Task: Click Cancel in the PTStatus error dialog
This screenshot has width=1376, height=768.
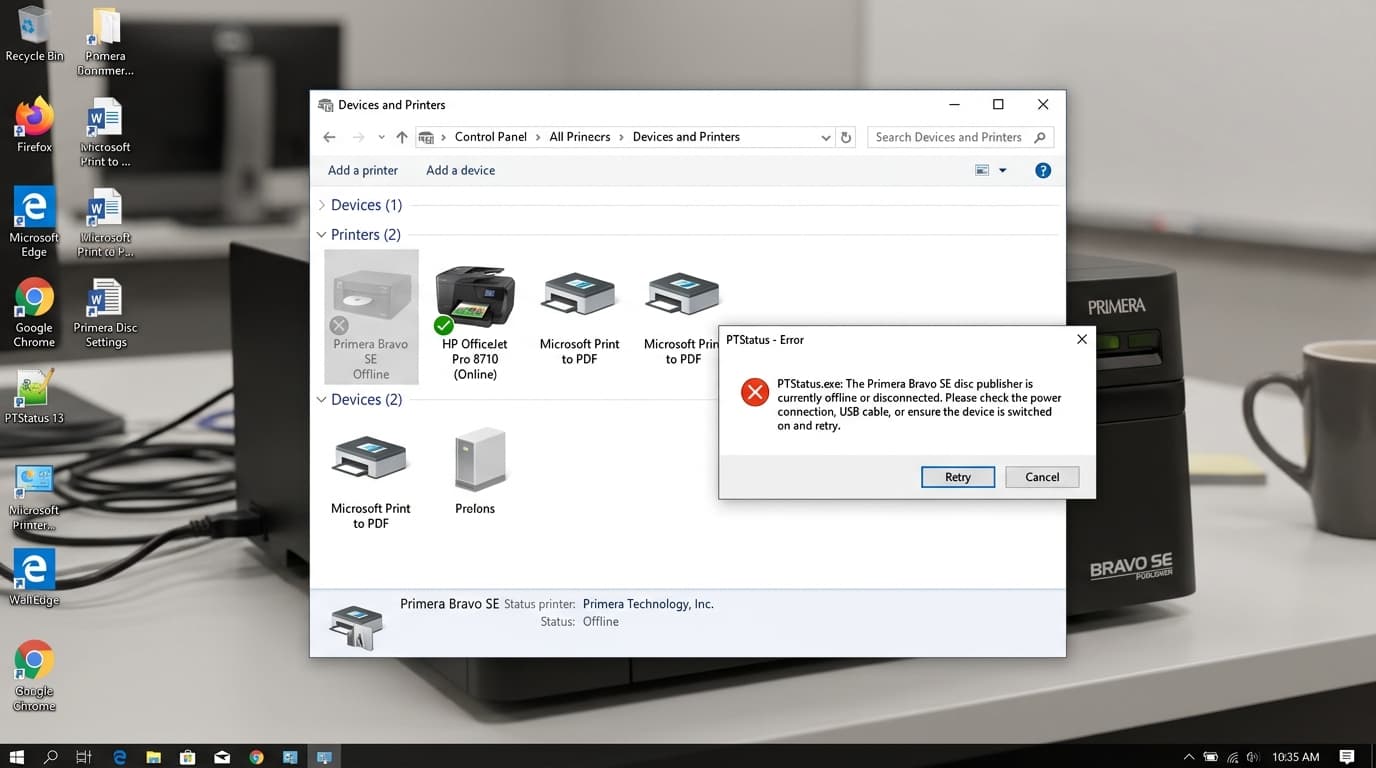Action: click(1042, 477)
